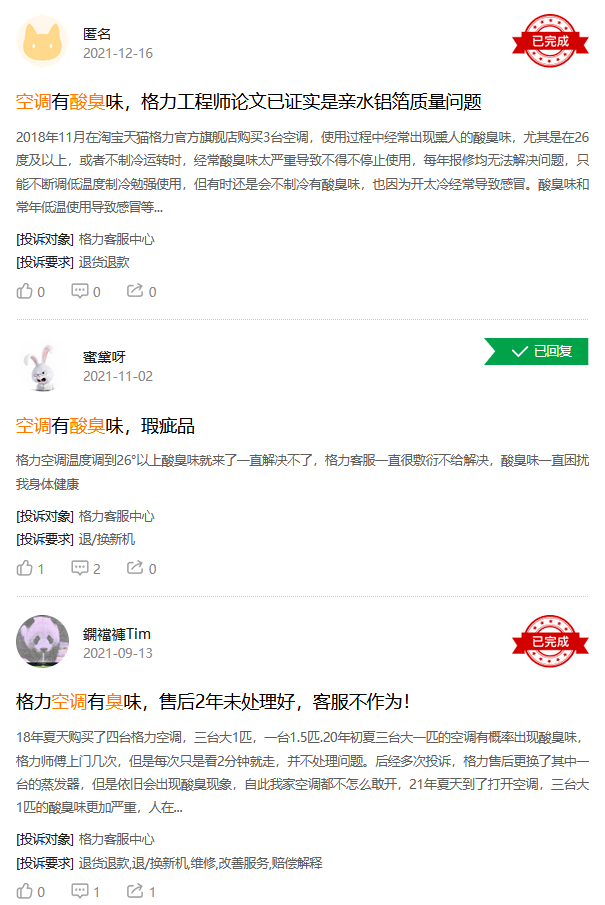Open the panda avatar of Tim
Screen dimensions: 605x905
coord(42,642)
